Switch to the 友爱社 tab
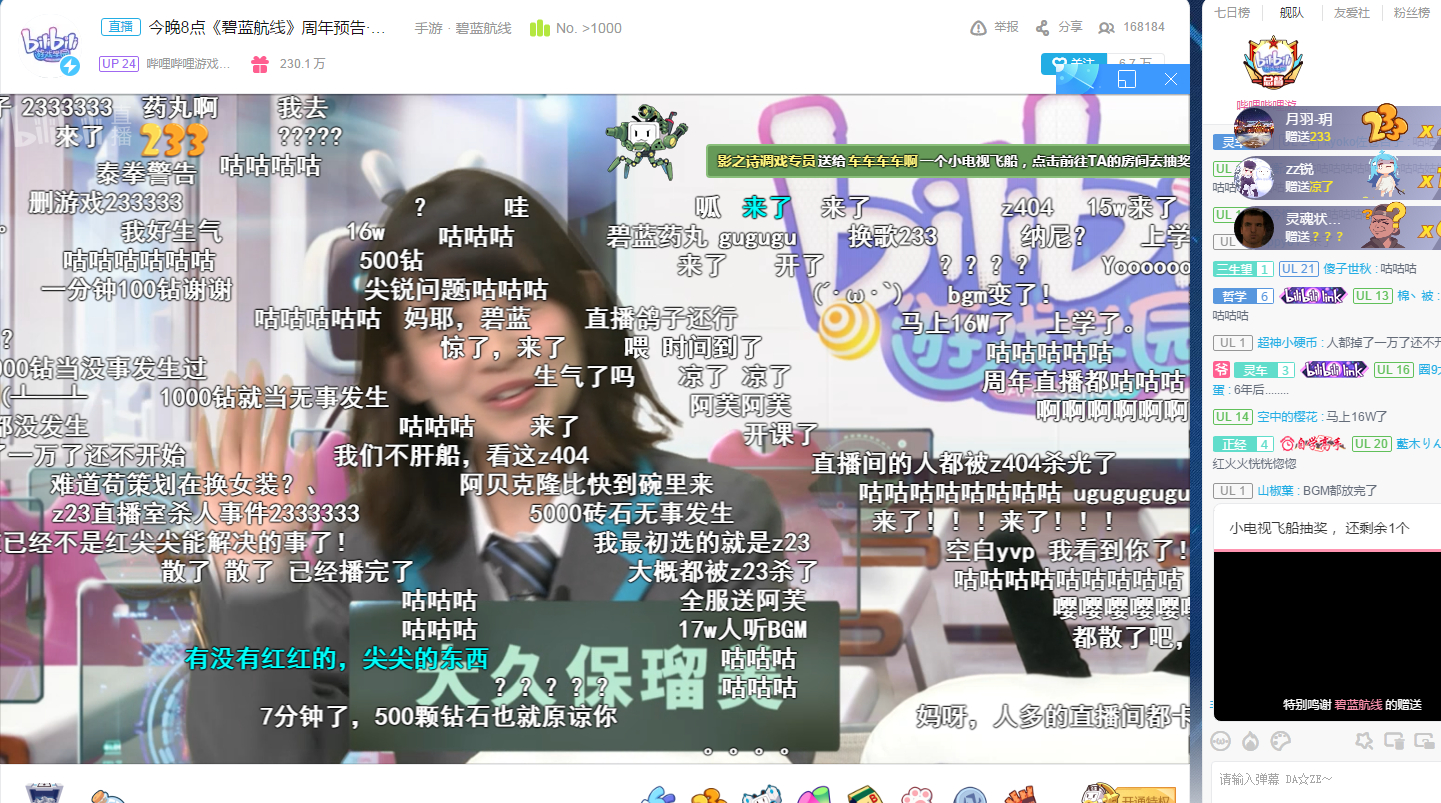Viewport: 1441px width, 803px height. (x=1352, y=13)
